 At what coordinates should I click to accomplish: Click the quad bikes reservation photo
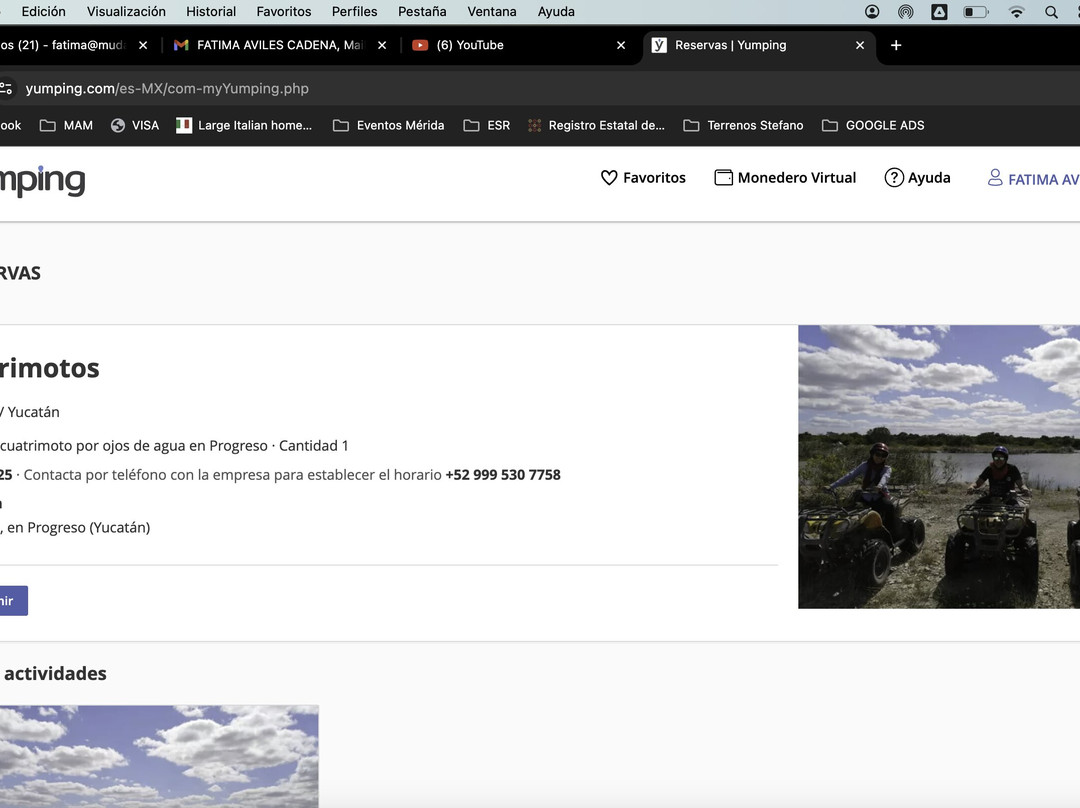(938, 466)
